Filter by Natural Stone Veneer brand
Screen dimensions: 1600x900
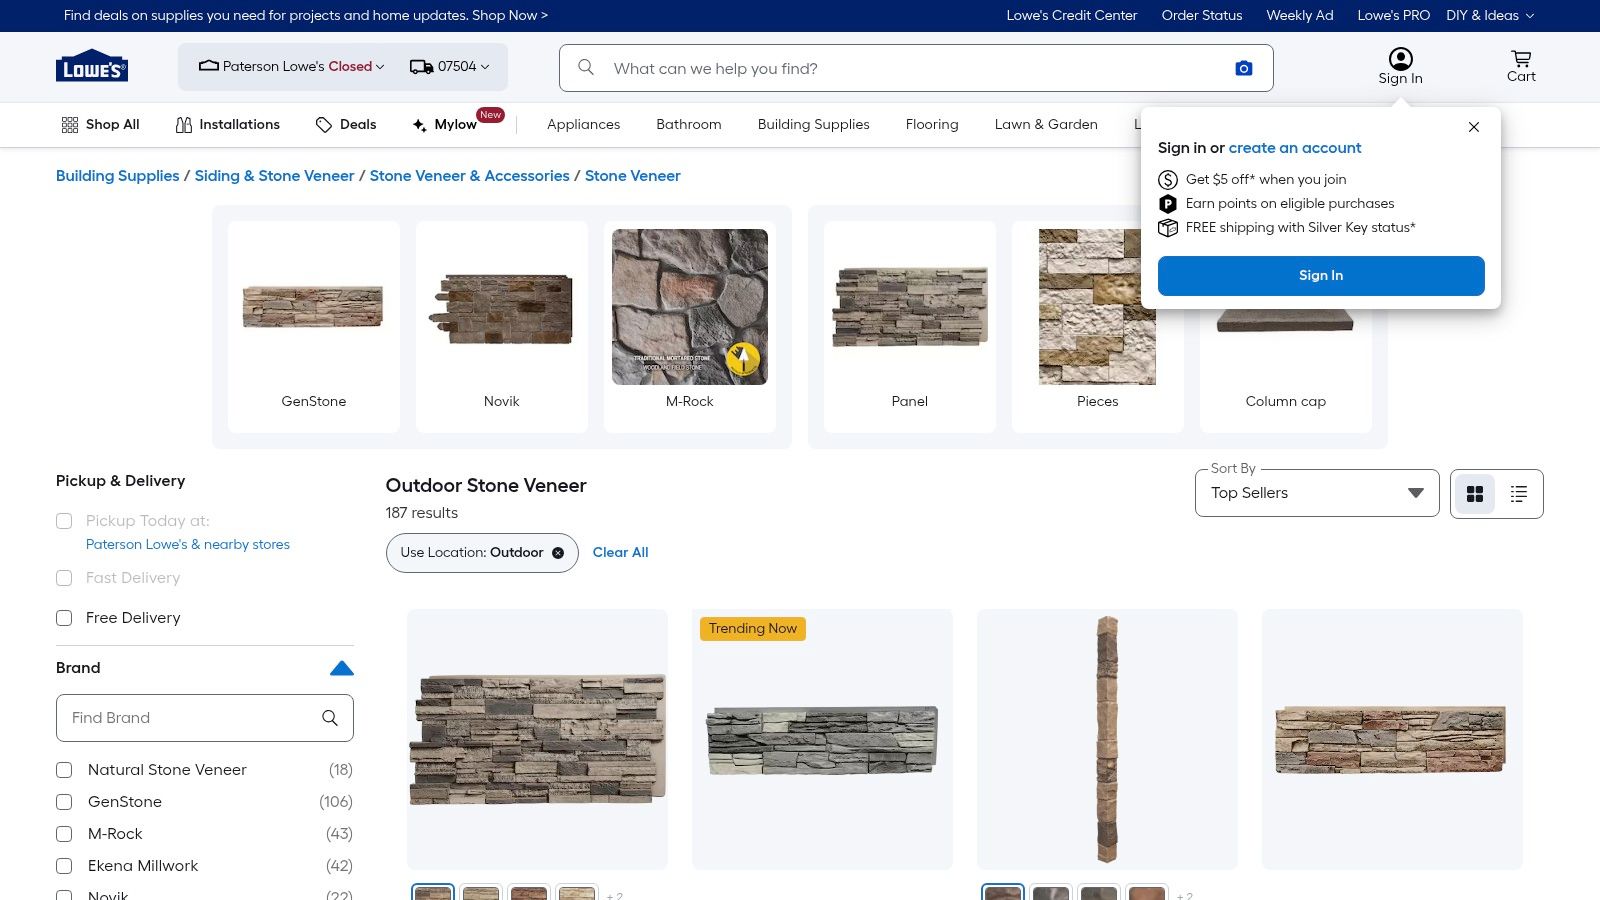pos(64,770)
